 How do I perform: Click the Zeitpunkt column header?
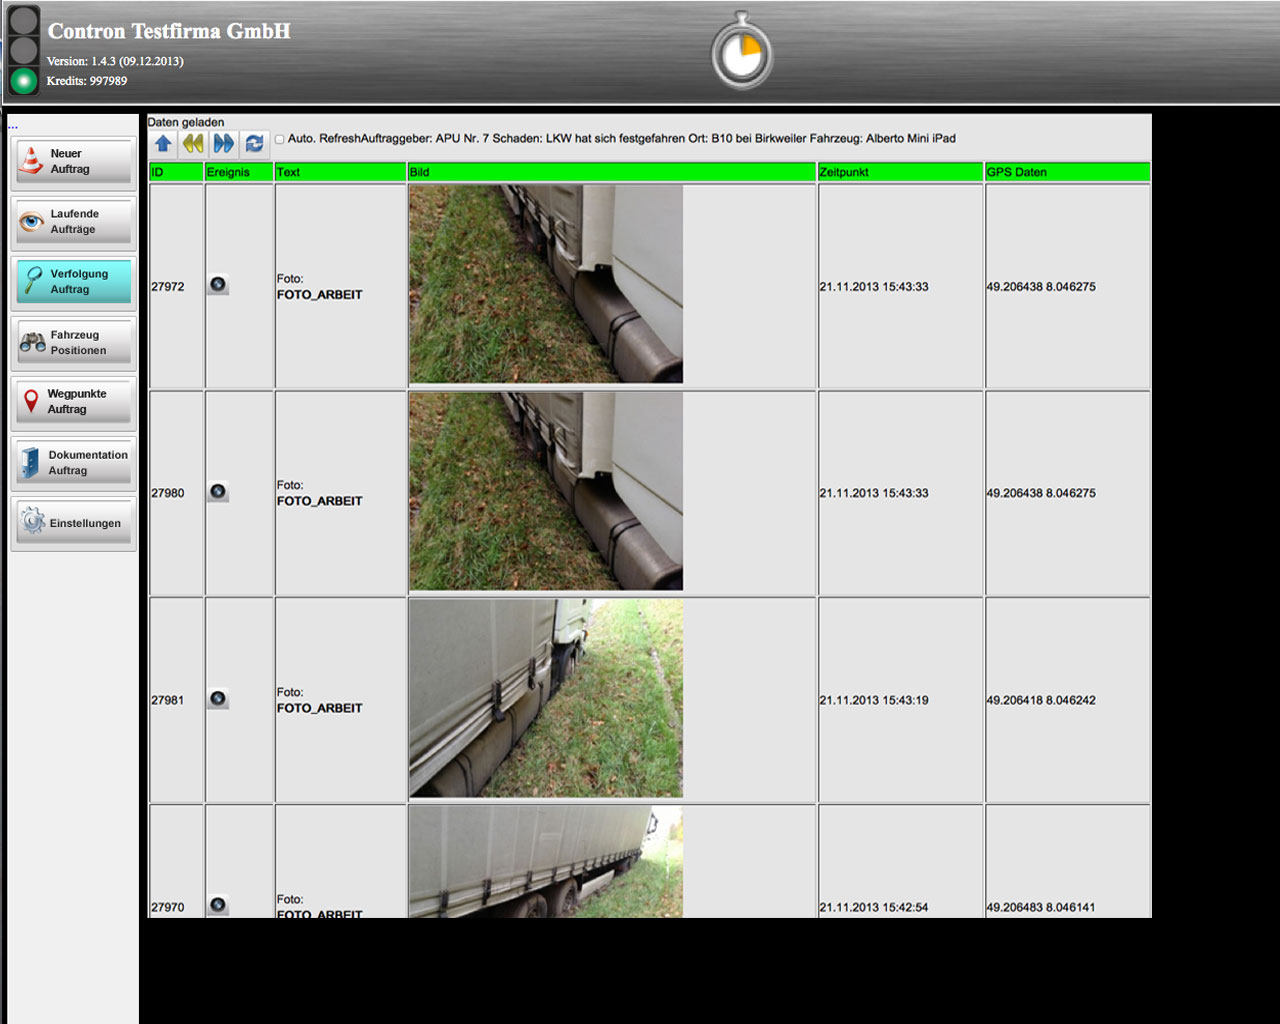click(x=900, y=172)
